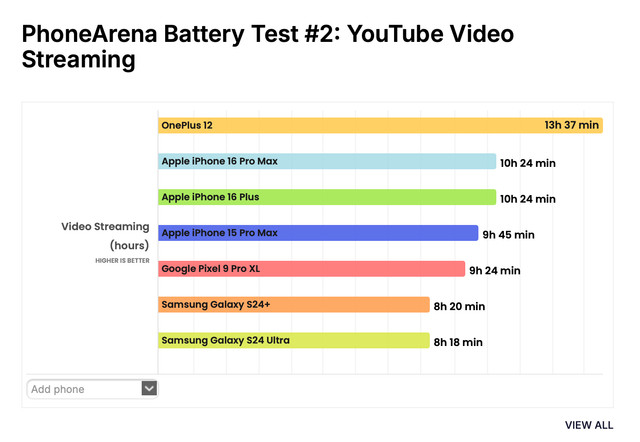Click the 9h 45 min value label
Viewport: 640px width, 442px height.
point(508,235)
